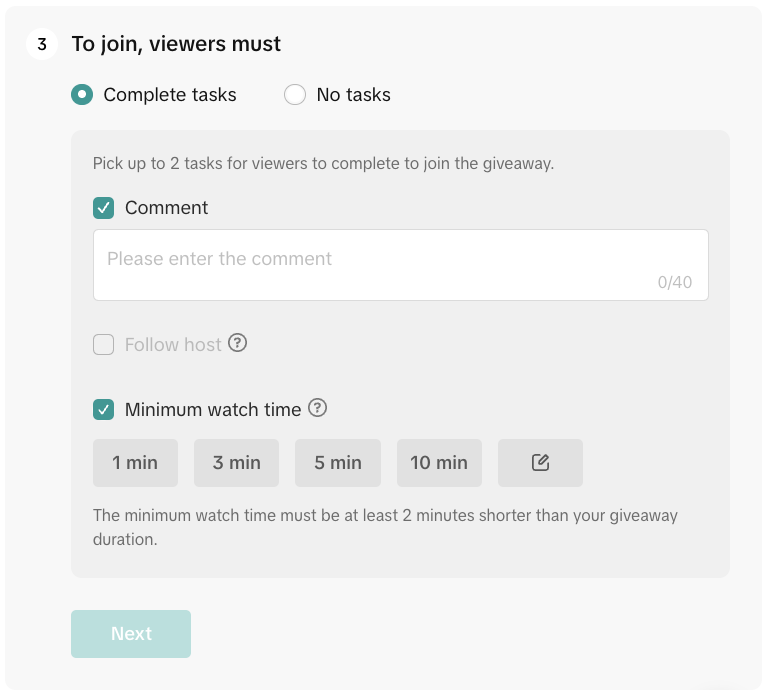Image resolution: width=768 pixels, height=690 pixels.
Task: Untick the Comment checkbox
Action: tap(103, 208)
